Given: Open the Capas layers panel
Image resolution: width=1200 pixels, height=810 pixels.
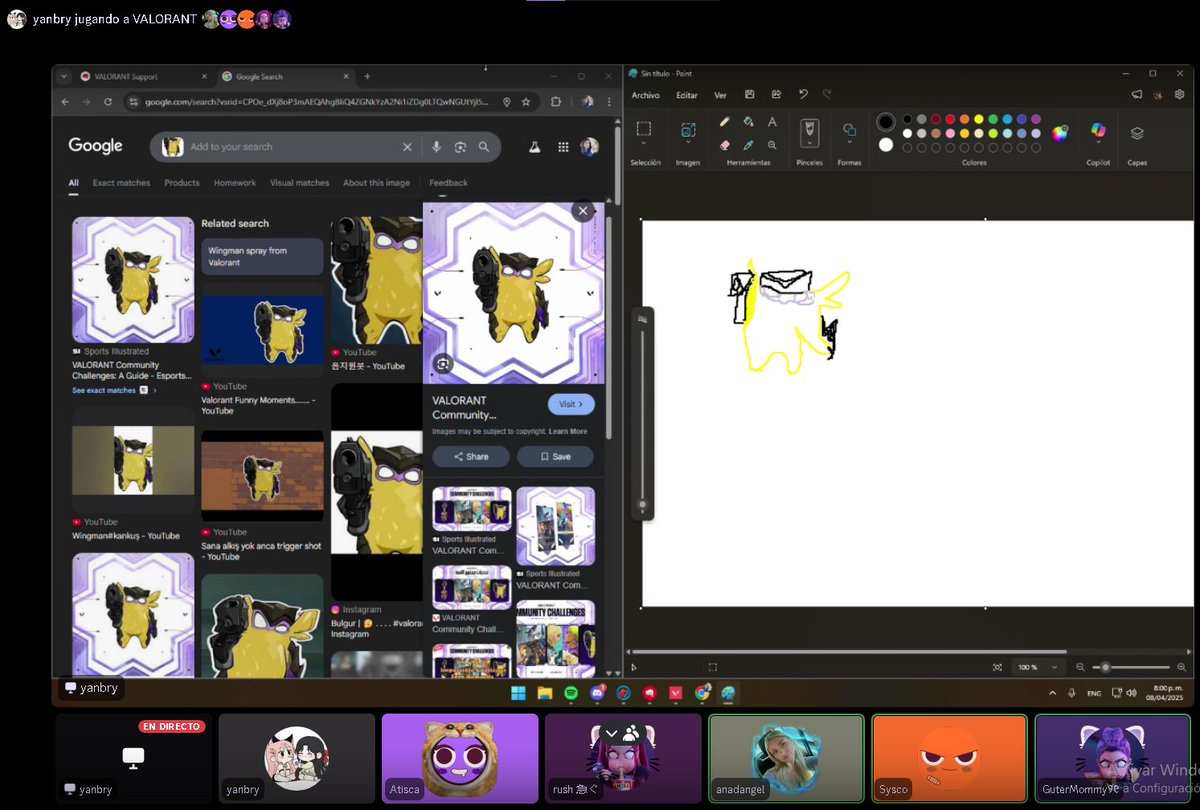Looking at the screenshot, I should [x=1137, y=133].
